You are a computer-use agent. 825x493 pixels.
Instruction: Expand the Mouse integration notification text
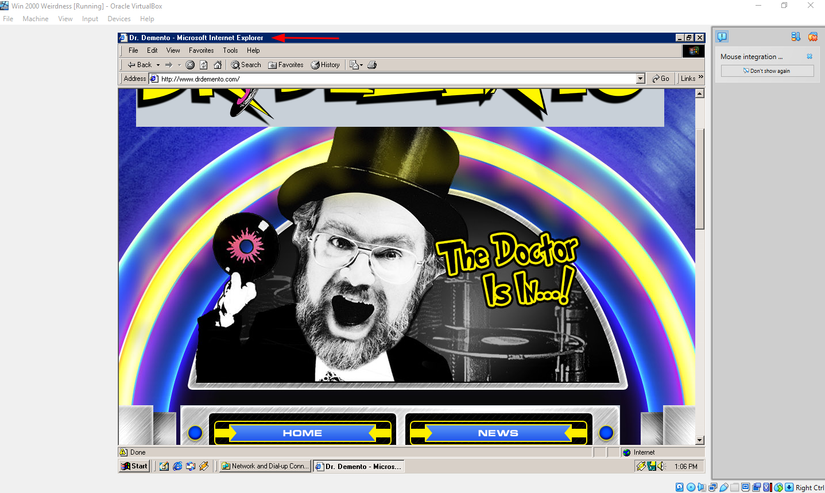(x=751, y=57)
